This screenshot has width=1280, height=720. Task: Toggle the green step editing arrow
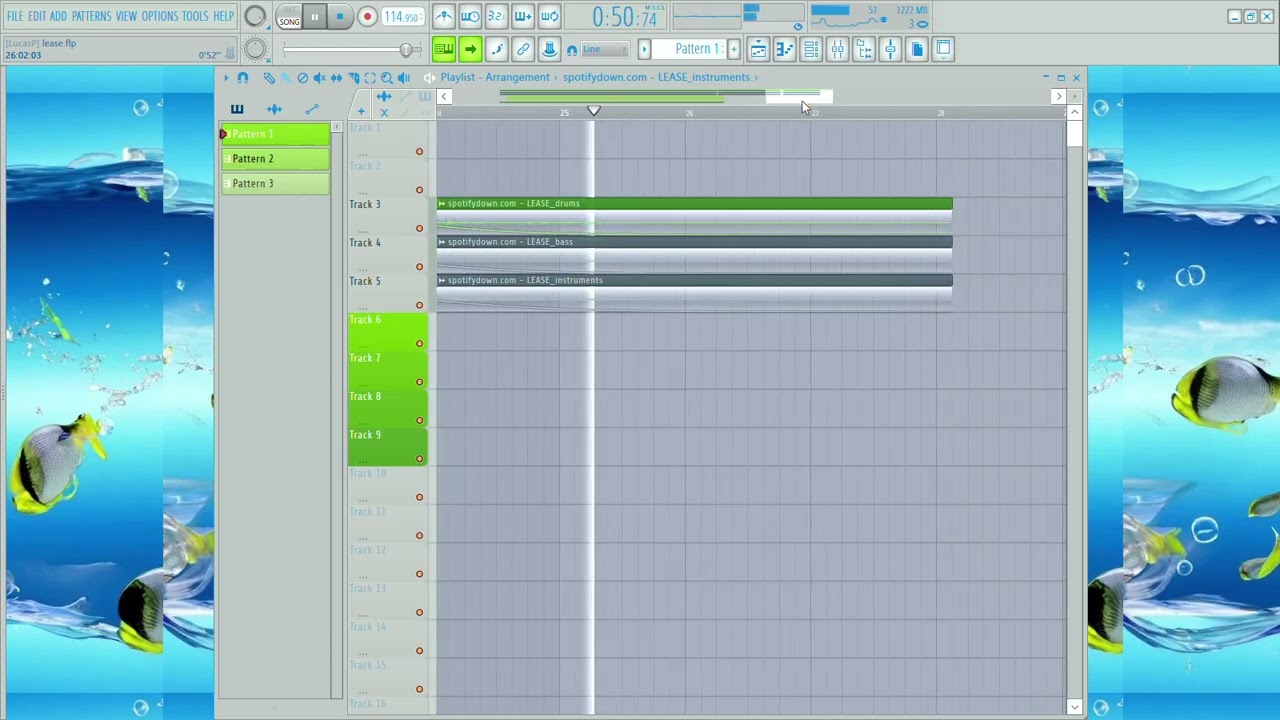pos(470,49)
